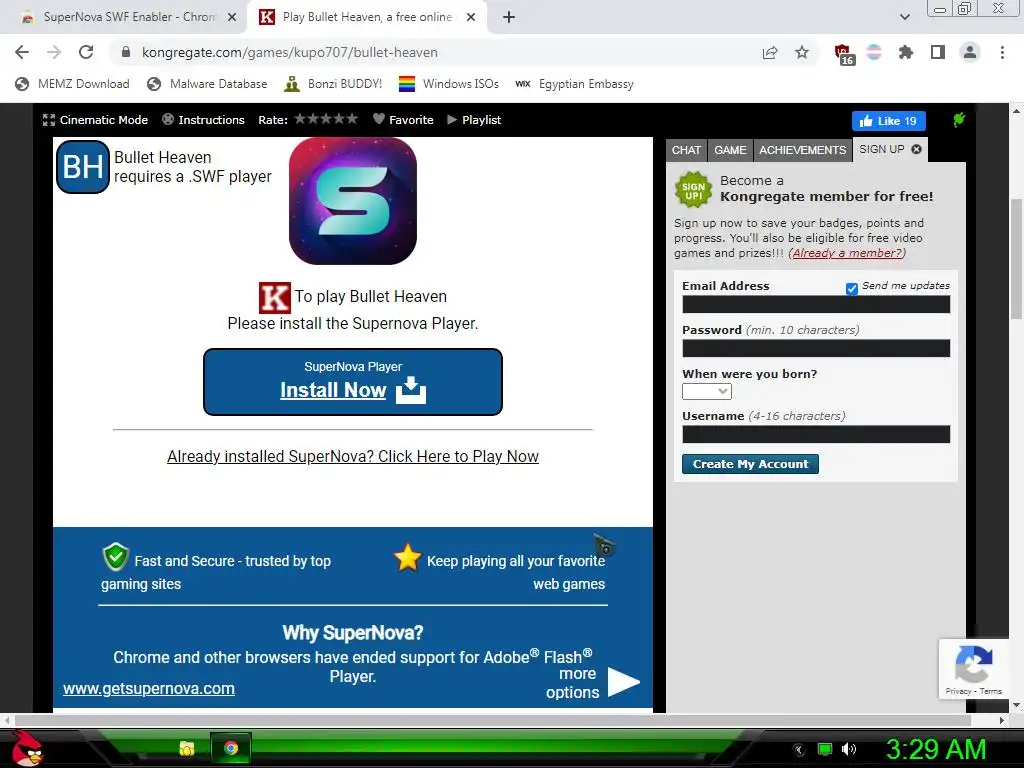This screenshot has height=768, width=1024.
Task: Click the red Kongregate K icon
Action: (x=274, y=298)
